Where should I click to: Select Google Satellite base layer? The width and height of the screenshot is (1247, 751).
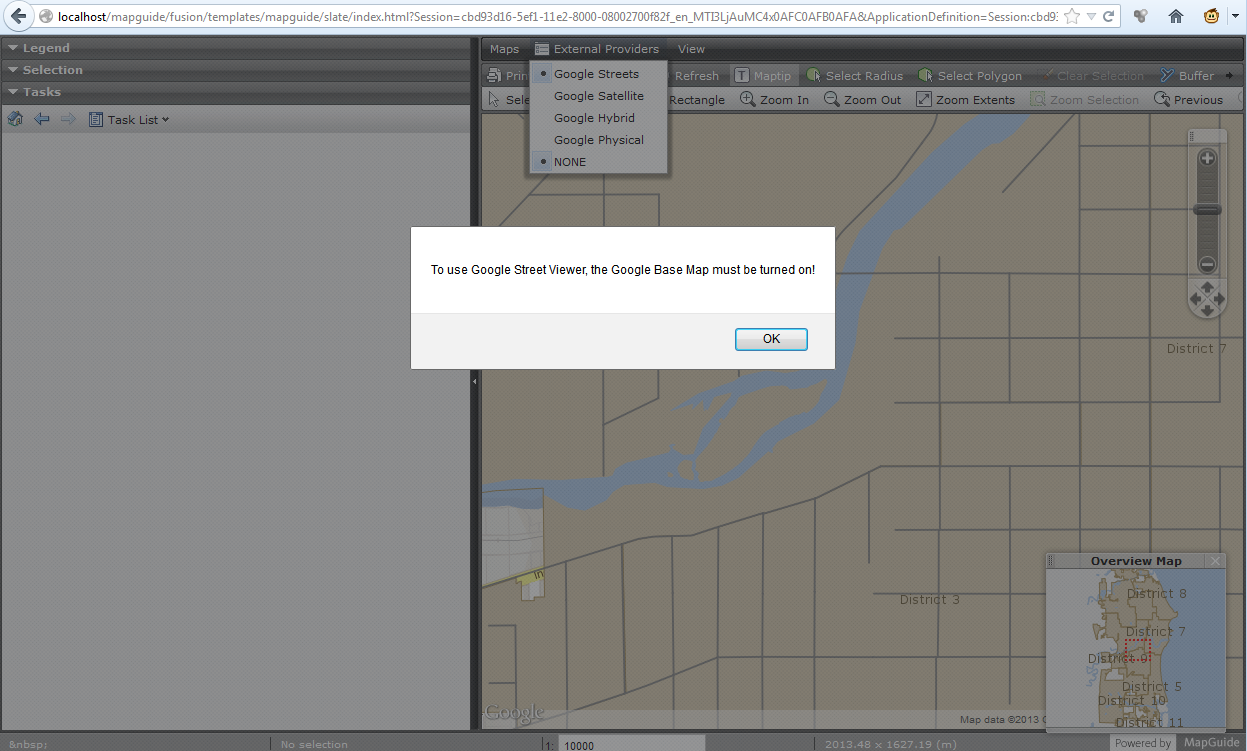point(598,96)
